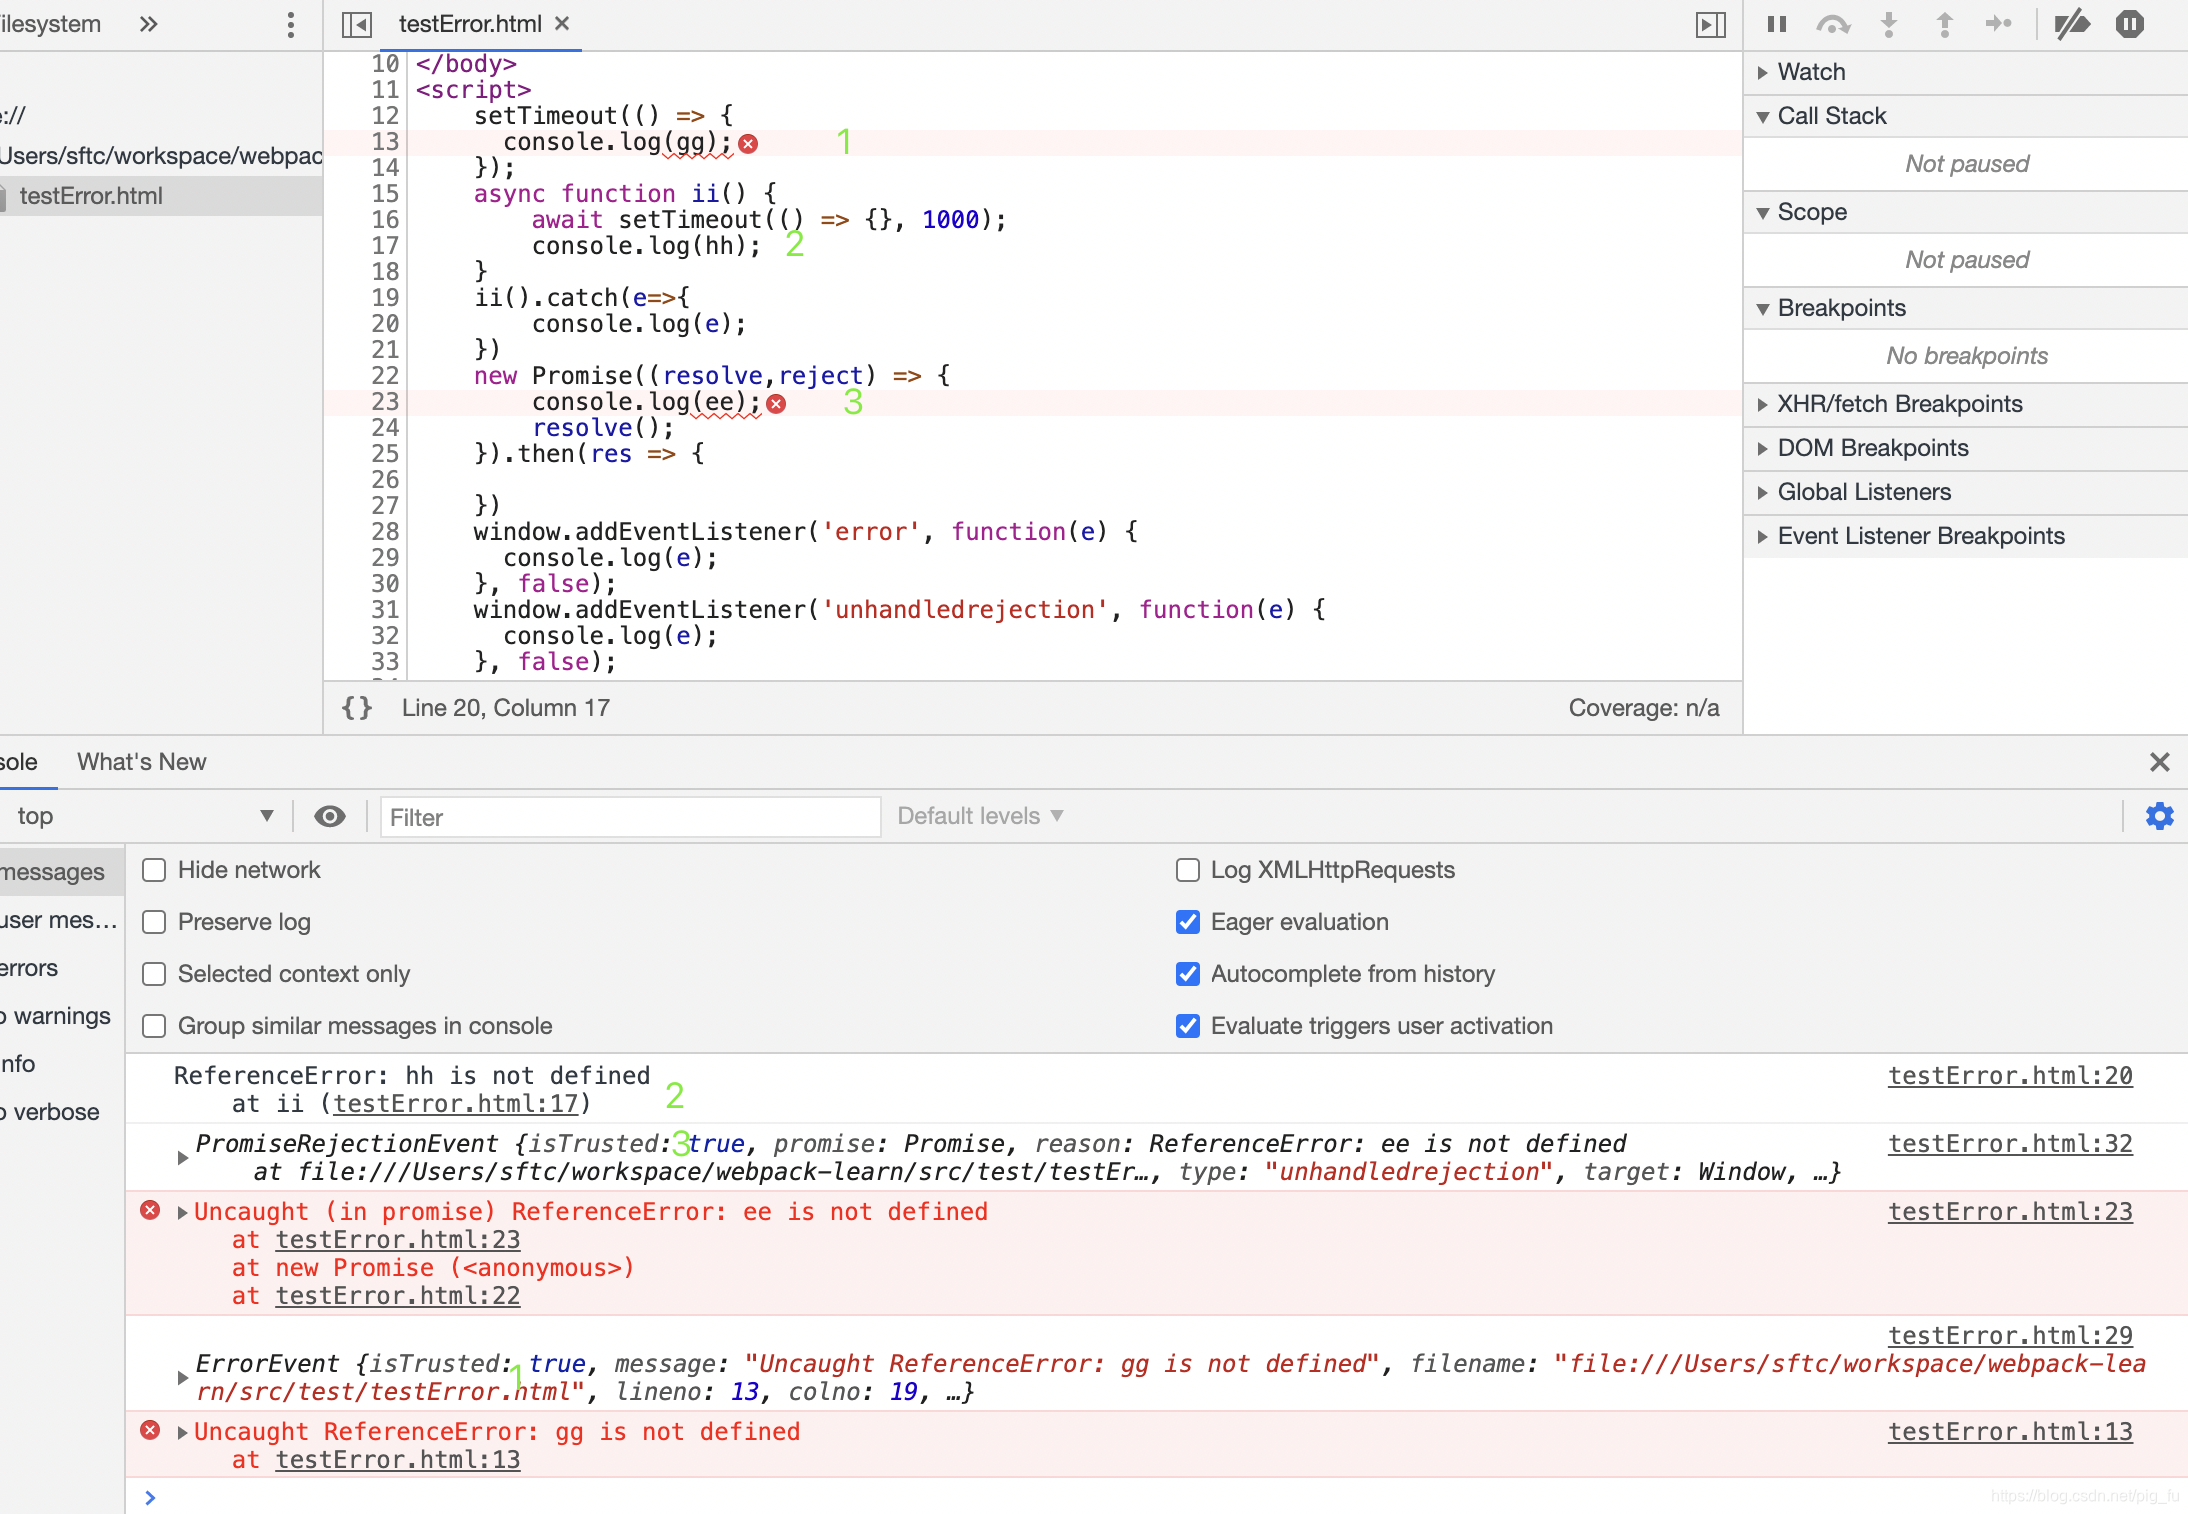
Task: Expand the PromiseRejectionEvent log entry
Action: (181, 1145)
